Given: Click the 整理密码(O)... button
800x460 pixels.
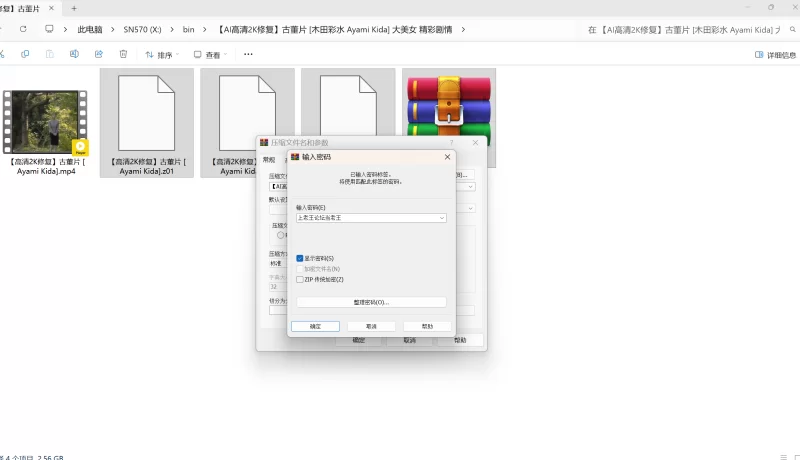Looking at the screenshot, I should pos(371,301).
